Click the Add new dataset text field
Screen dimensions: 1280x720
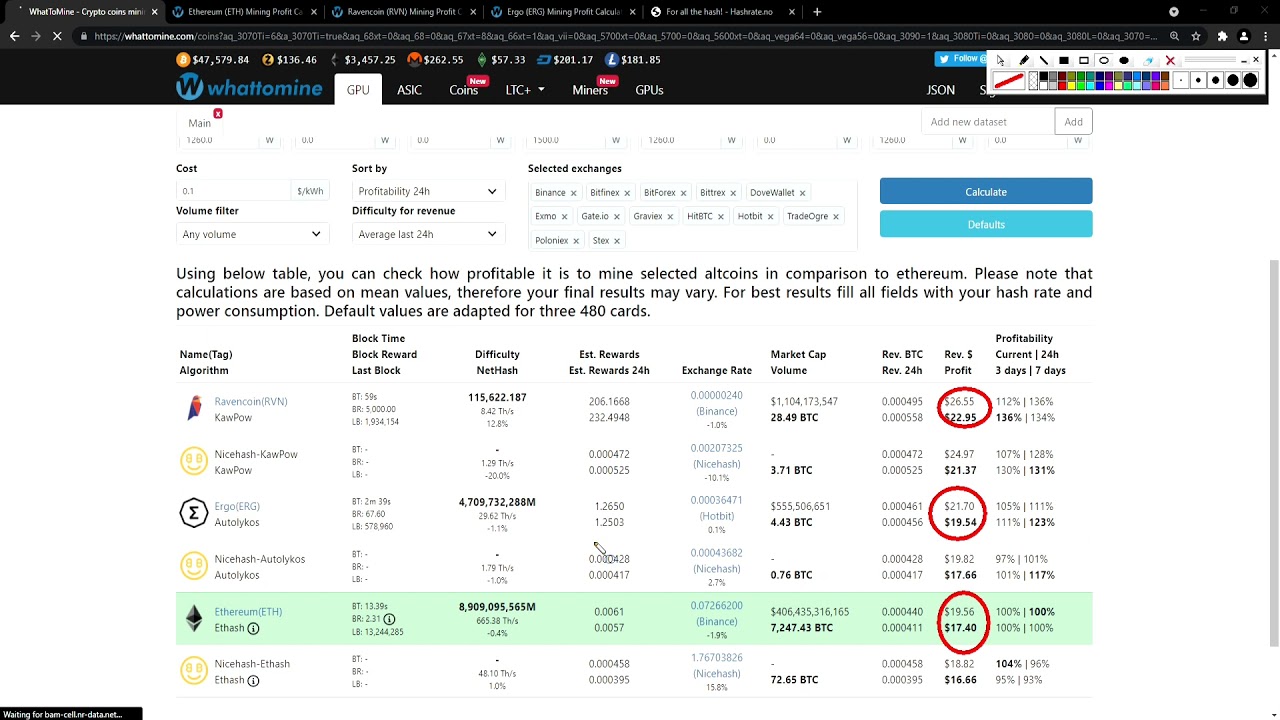(x=987, y=122)
